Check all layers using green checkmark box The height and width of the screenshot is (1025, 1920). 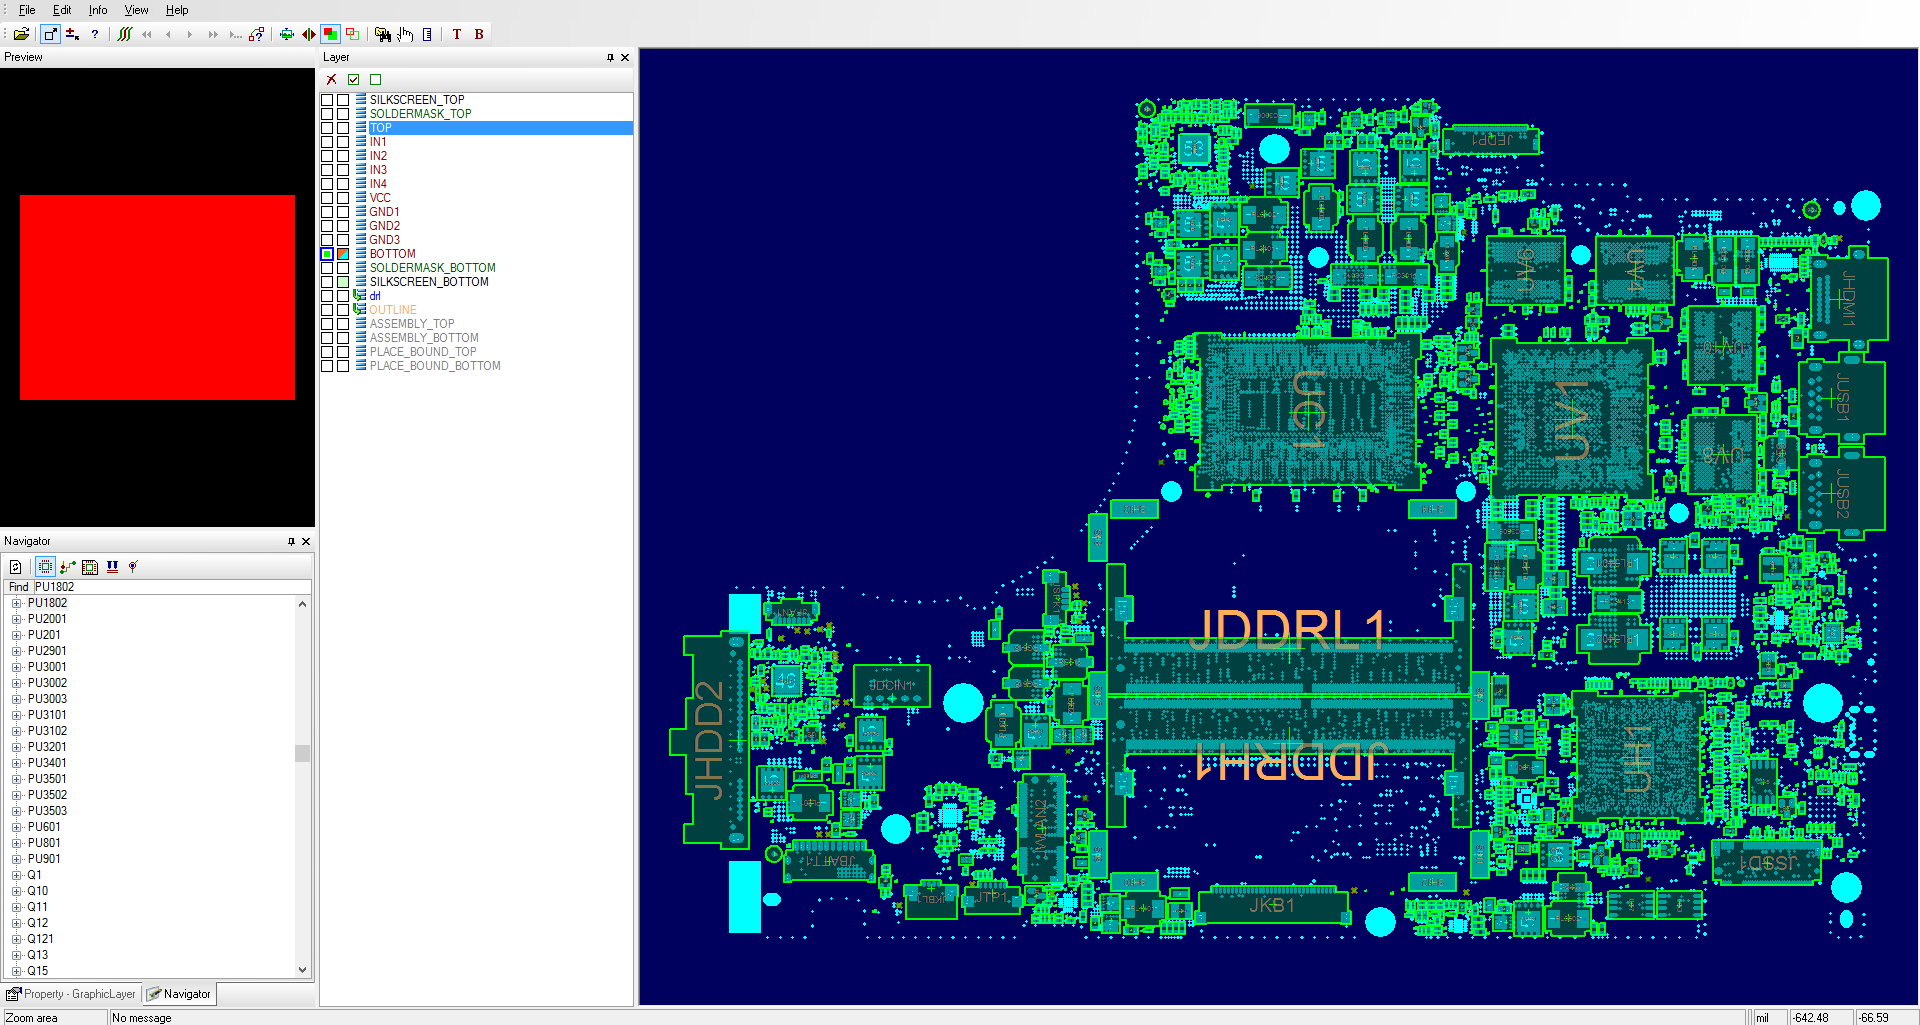[353, 80]
